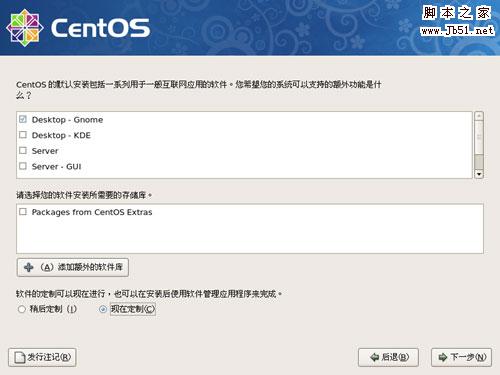500x375 pixels.
Task: Click the (A) 添加额外的软件库 button
Action: tap(73, 267)
